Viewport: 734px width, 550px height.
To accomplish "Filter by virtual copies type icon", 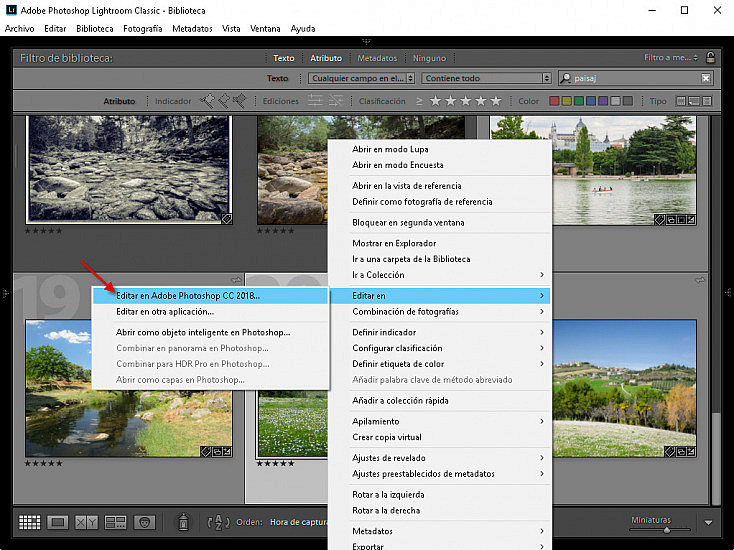I will [694, 101].
